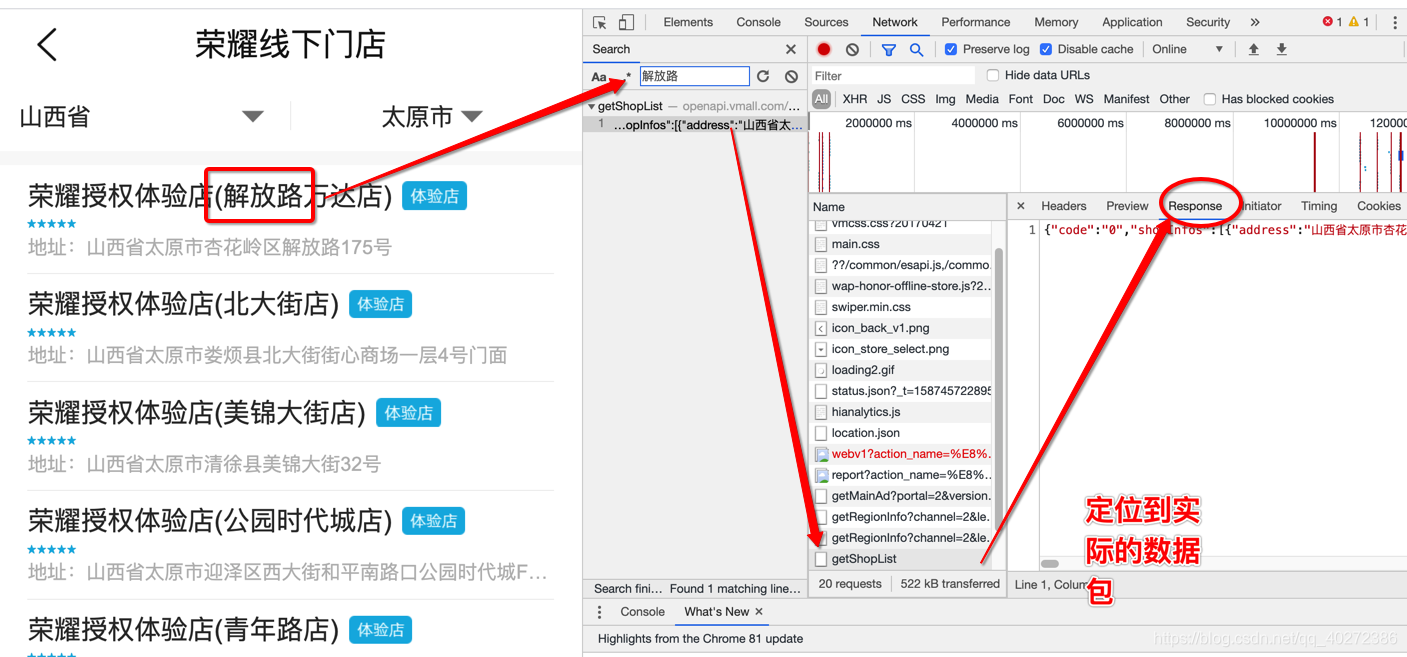Open the Security tab
Image resolution: width=1407 pixels, height=657 pixels.
(x=1208, y=22)
